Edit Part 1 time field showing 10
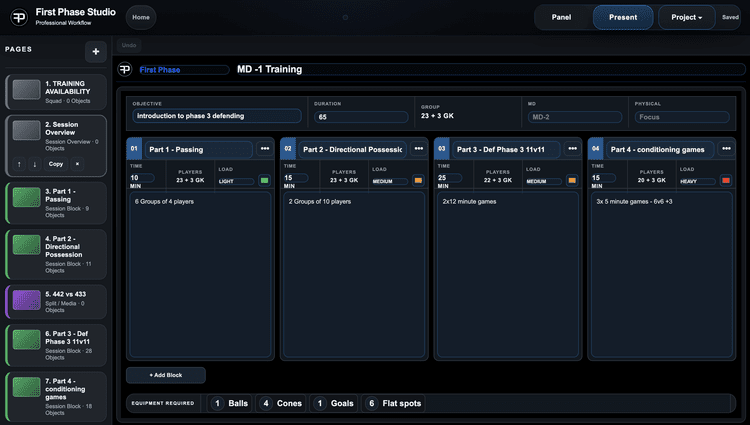Image resolution: width=750 pixels, height=425 pixels. click(142, 178)
